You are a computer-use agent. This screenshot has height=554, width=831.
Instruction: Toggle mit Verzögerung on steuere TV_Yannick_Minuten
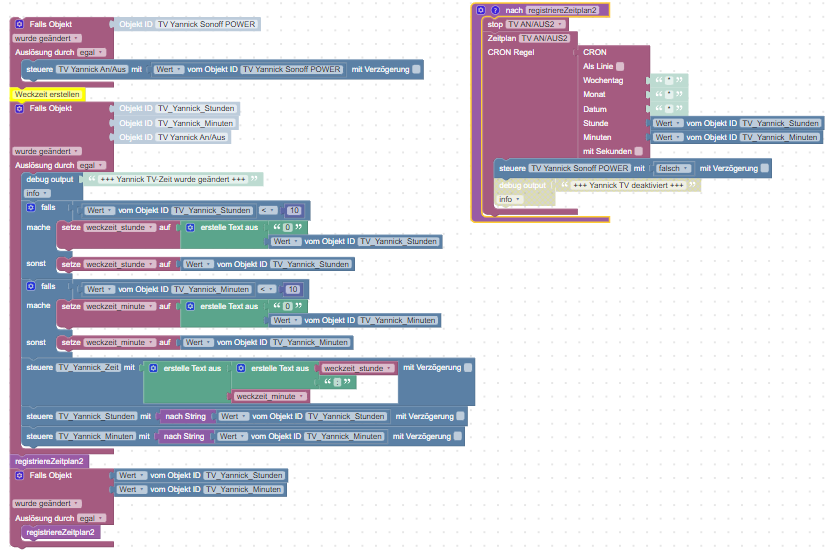pos(458,436)
